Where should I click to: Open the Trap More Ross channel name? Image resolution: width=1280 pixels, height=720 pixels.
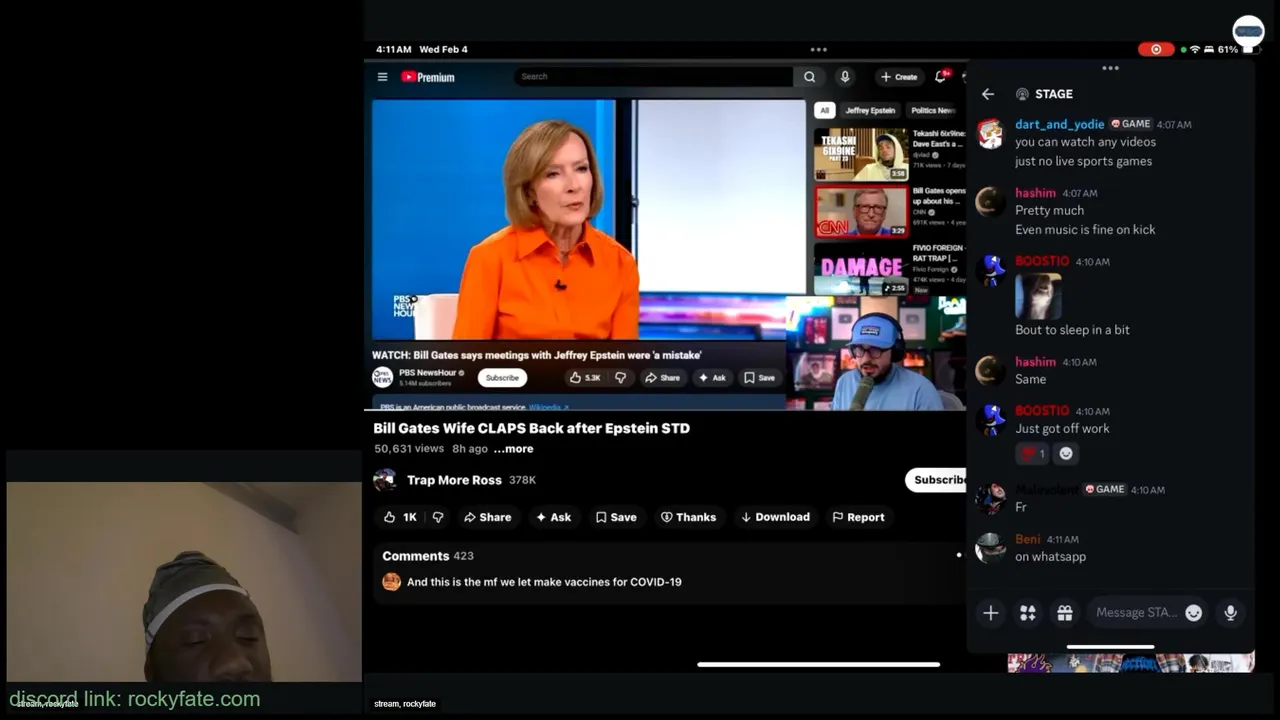[x=454, y=480]
